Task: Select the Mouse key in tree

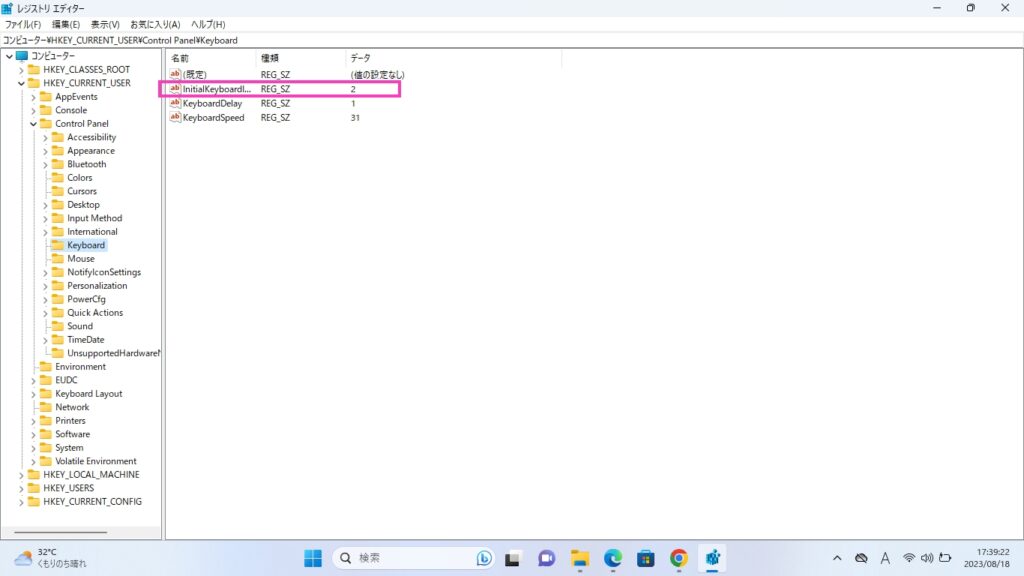Action: tap(81, 259)
